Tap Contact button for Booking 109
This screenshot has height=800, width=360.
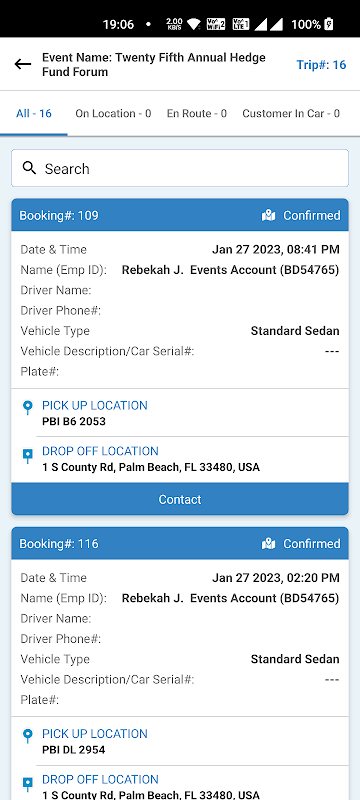[180, 499]
